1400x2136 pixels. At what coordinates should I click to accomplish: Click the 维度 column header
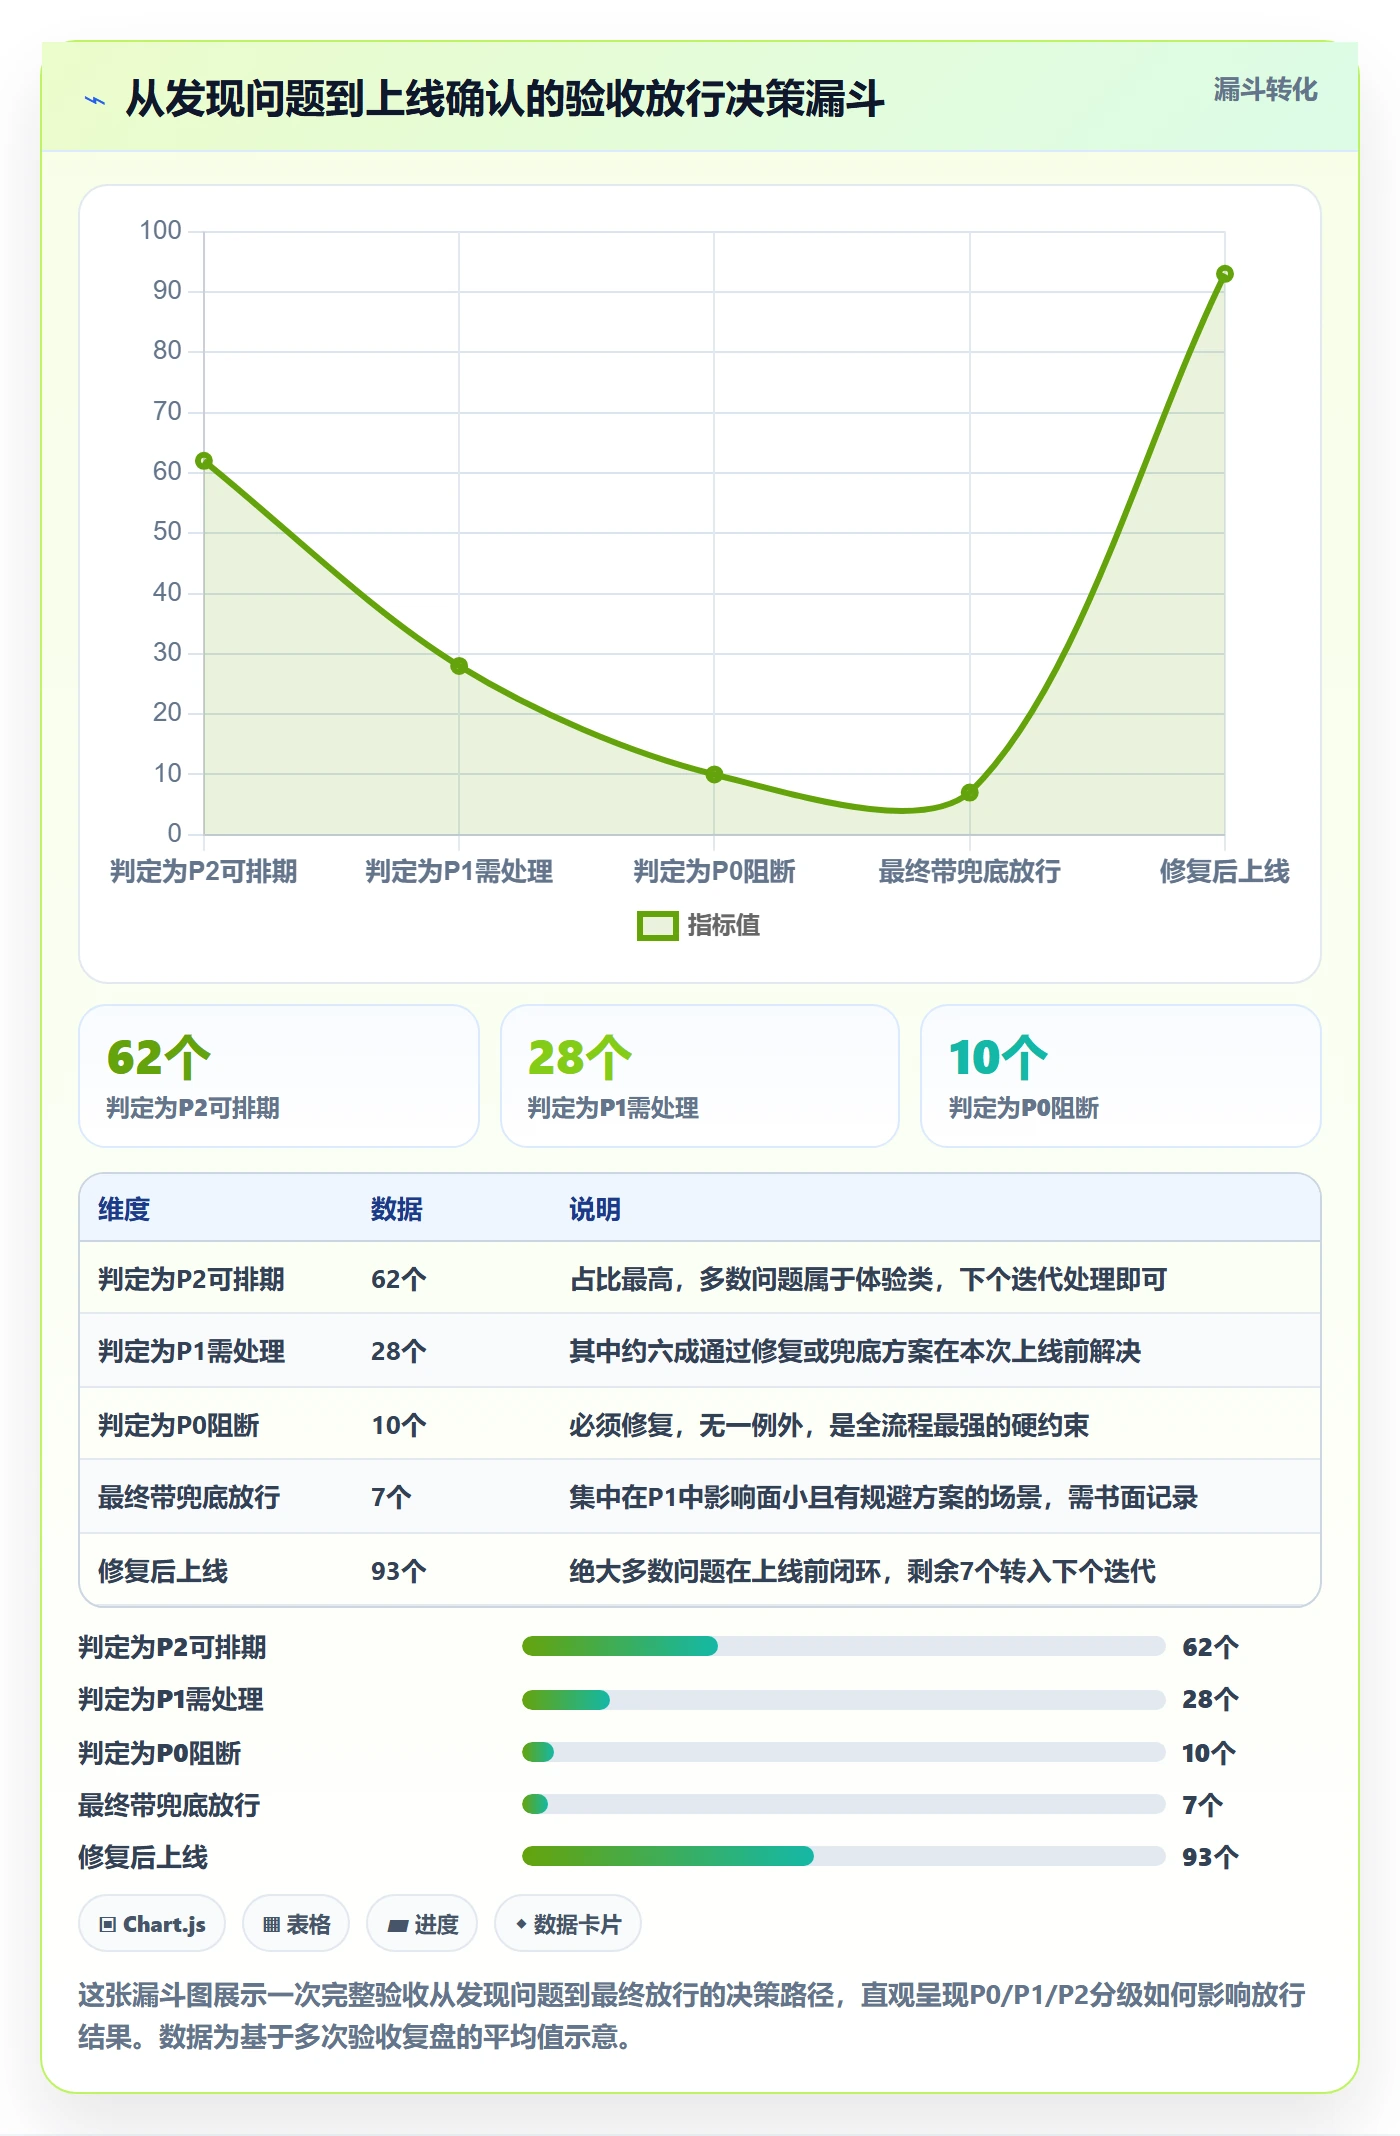click(124, 1209)
